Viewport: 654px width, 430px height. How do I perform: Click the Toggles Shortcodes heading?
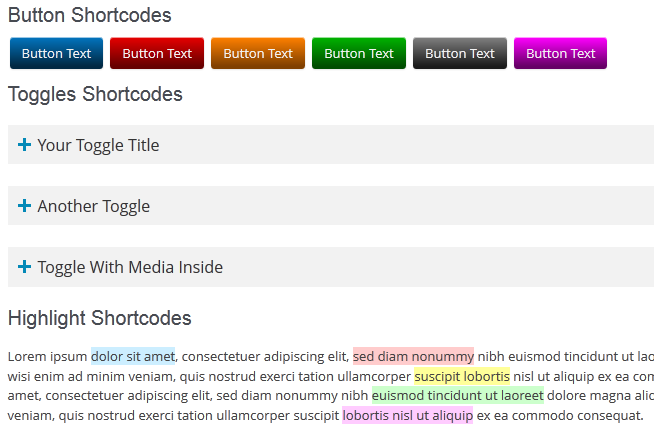tap(95, 94)
